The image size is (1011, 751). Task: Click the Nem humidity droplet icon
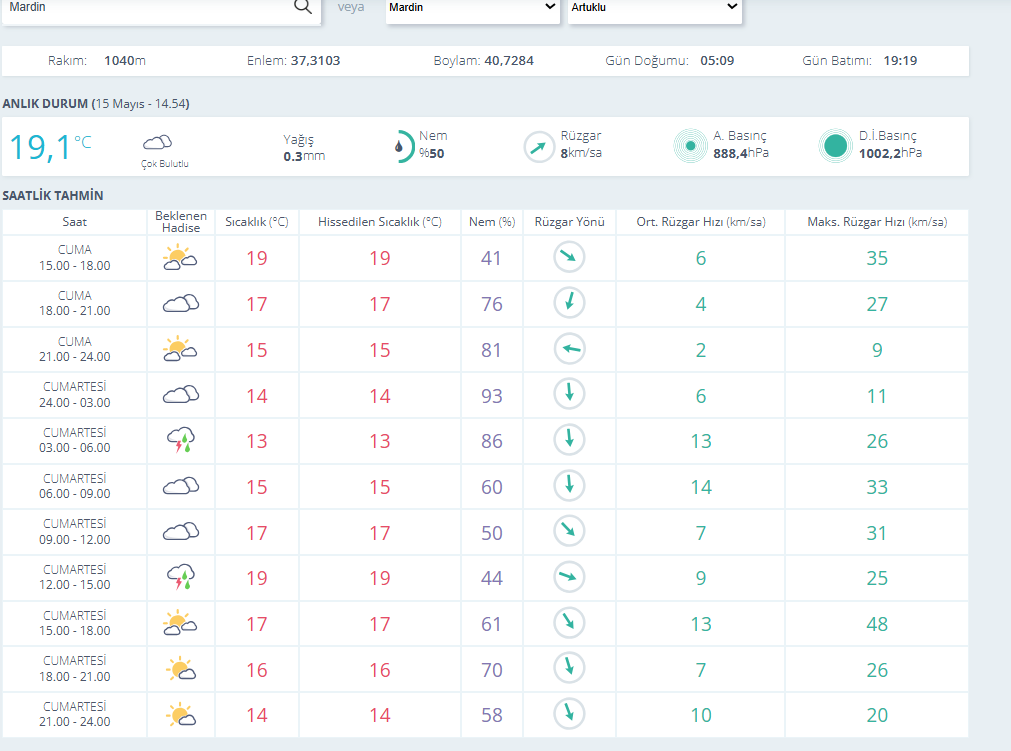coord(402,146)
